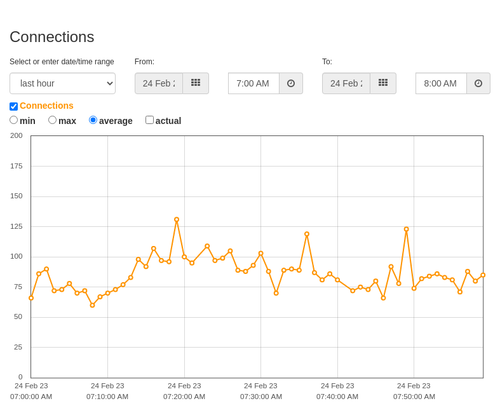The height and width of the screenshot is (403, 500).
Task: Click the peak data point just before 07:50
Action: coord(406,229)
